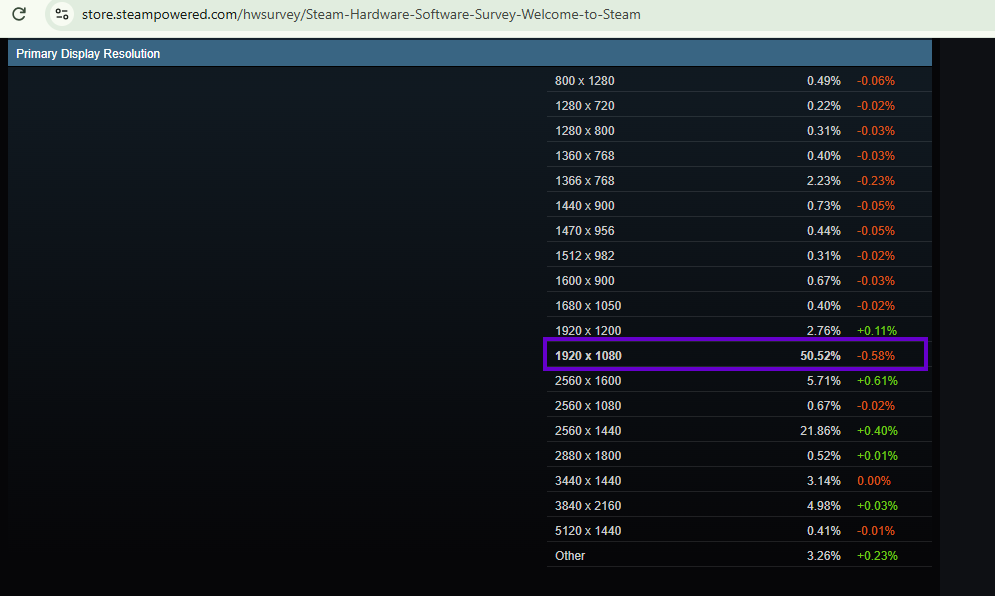Click the 0.00% change value

874,480
